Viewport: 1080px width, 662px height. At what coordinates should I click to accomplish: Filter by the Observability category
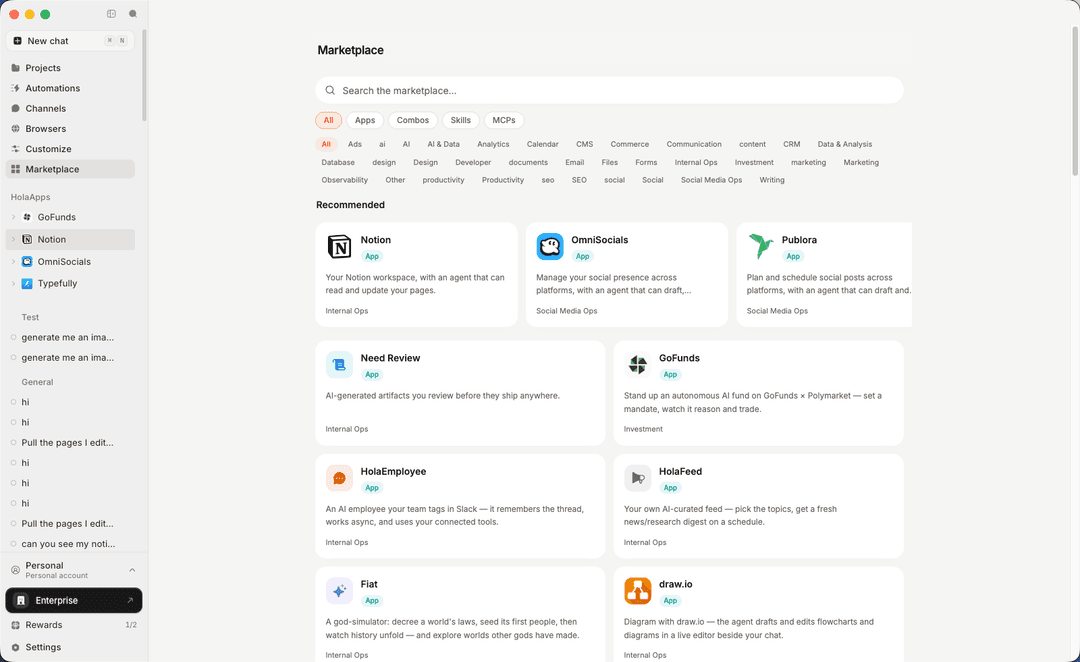[344, 180]
